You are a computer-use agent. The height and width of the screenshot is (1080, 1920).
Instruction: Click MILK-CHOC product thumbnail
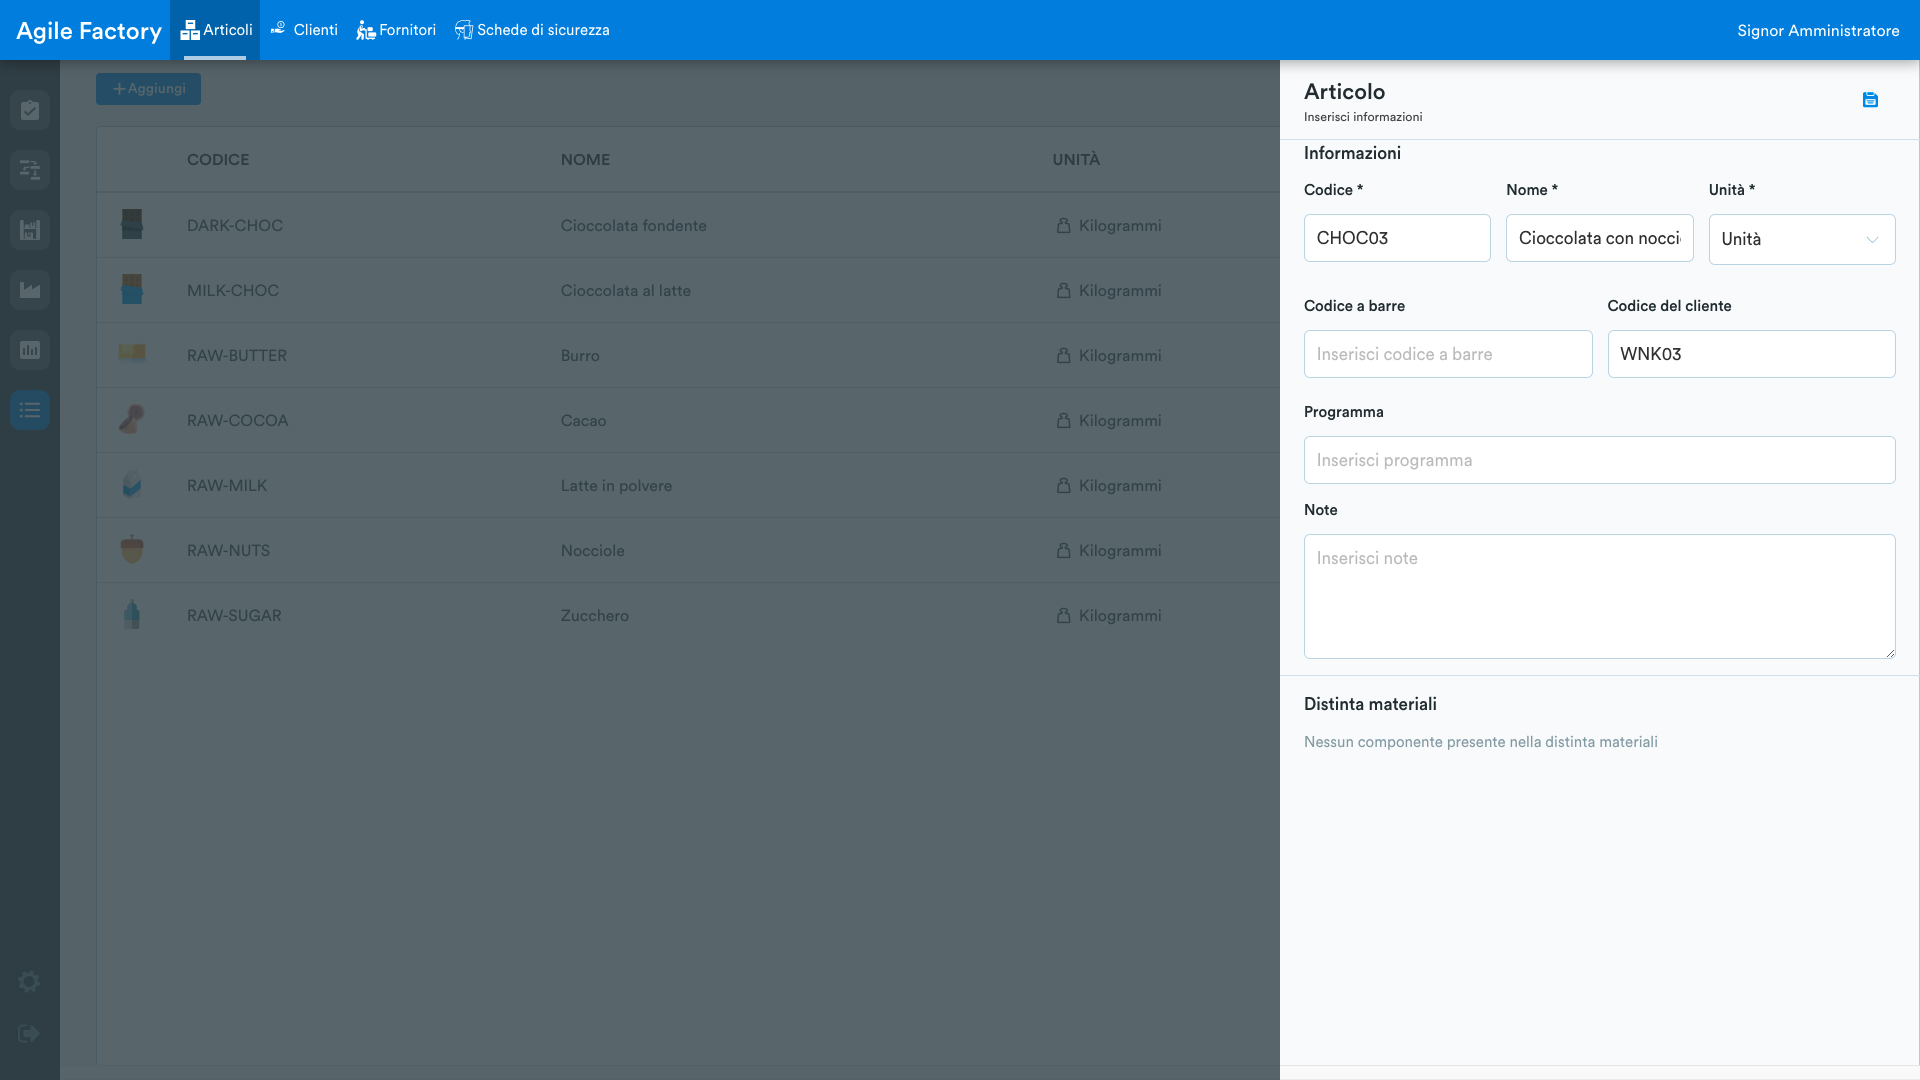(x=132, y=289)
